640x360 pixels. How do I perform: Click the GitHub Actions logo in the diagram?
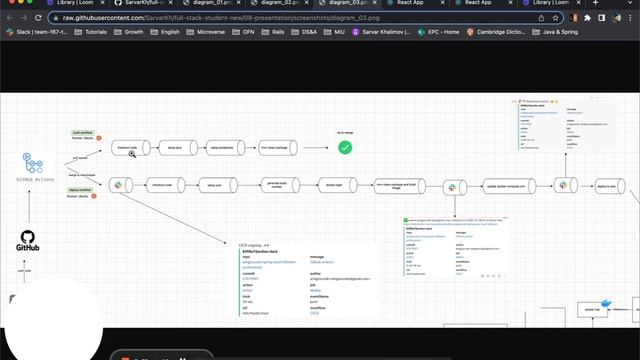click(33, 163)
